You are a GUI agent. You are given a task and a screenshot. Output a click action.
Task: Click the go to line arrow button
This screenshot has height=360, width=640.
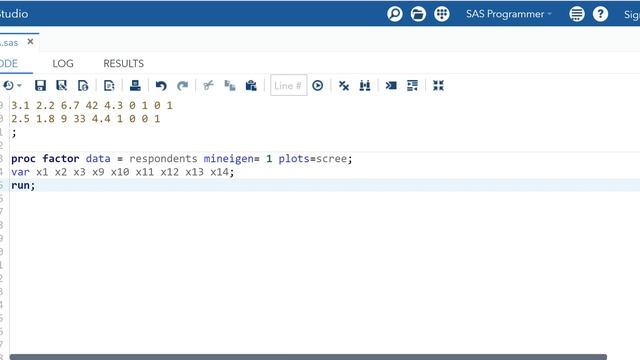tap(318, 86)
